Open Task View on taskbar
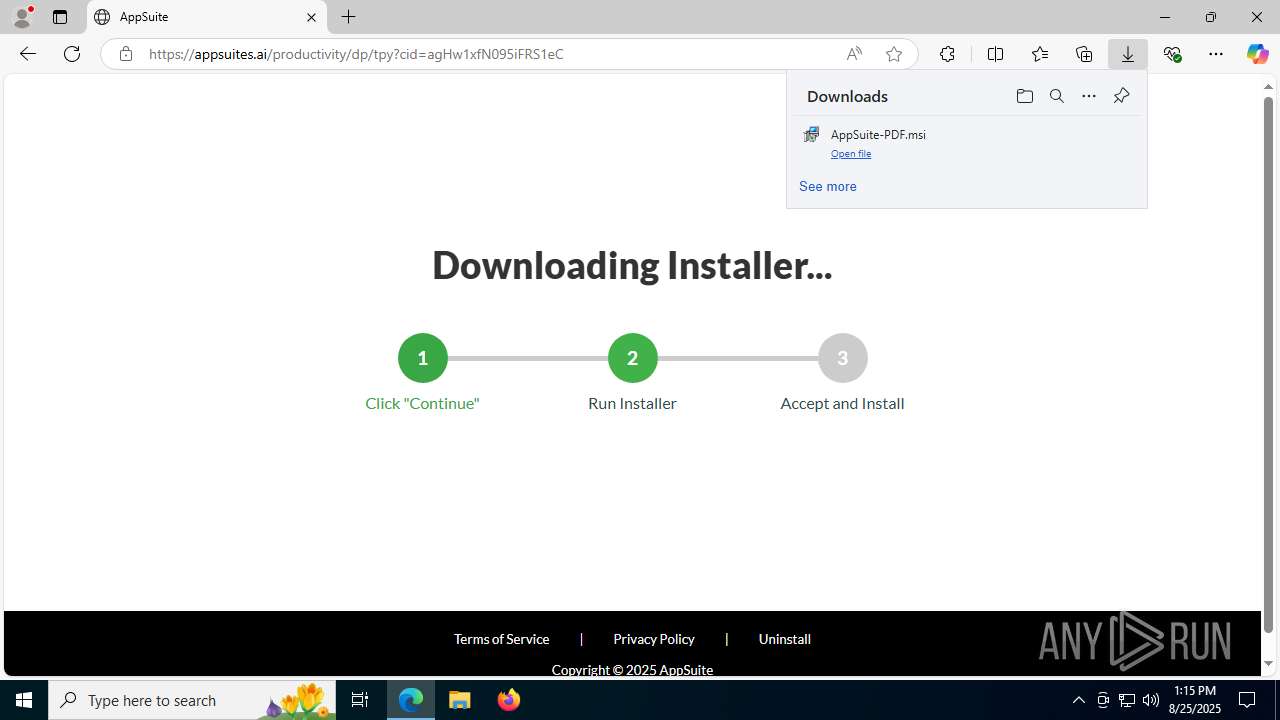The image size is (1280, 720). coord(360,700)
